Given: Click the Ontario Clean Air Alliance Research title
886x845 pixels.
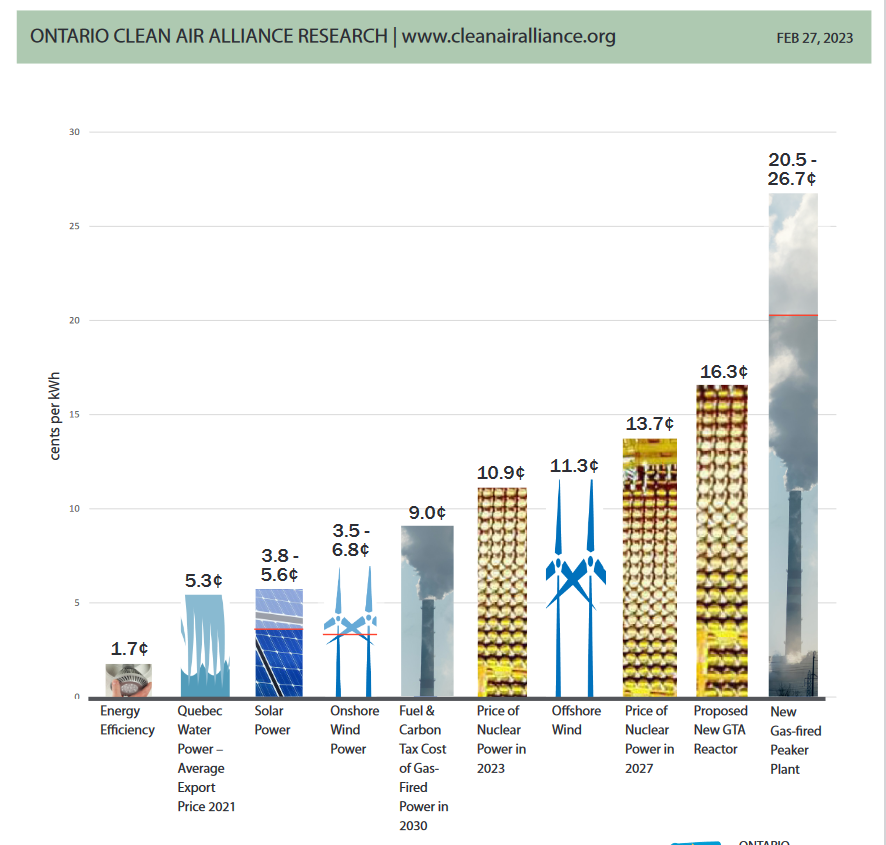Looking at the screenshot, I should pos(208,37).
